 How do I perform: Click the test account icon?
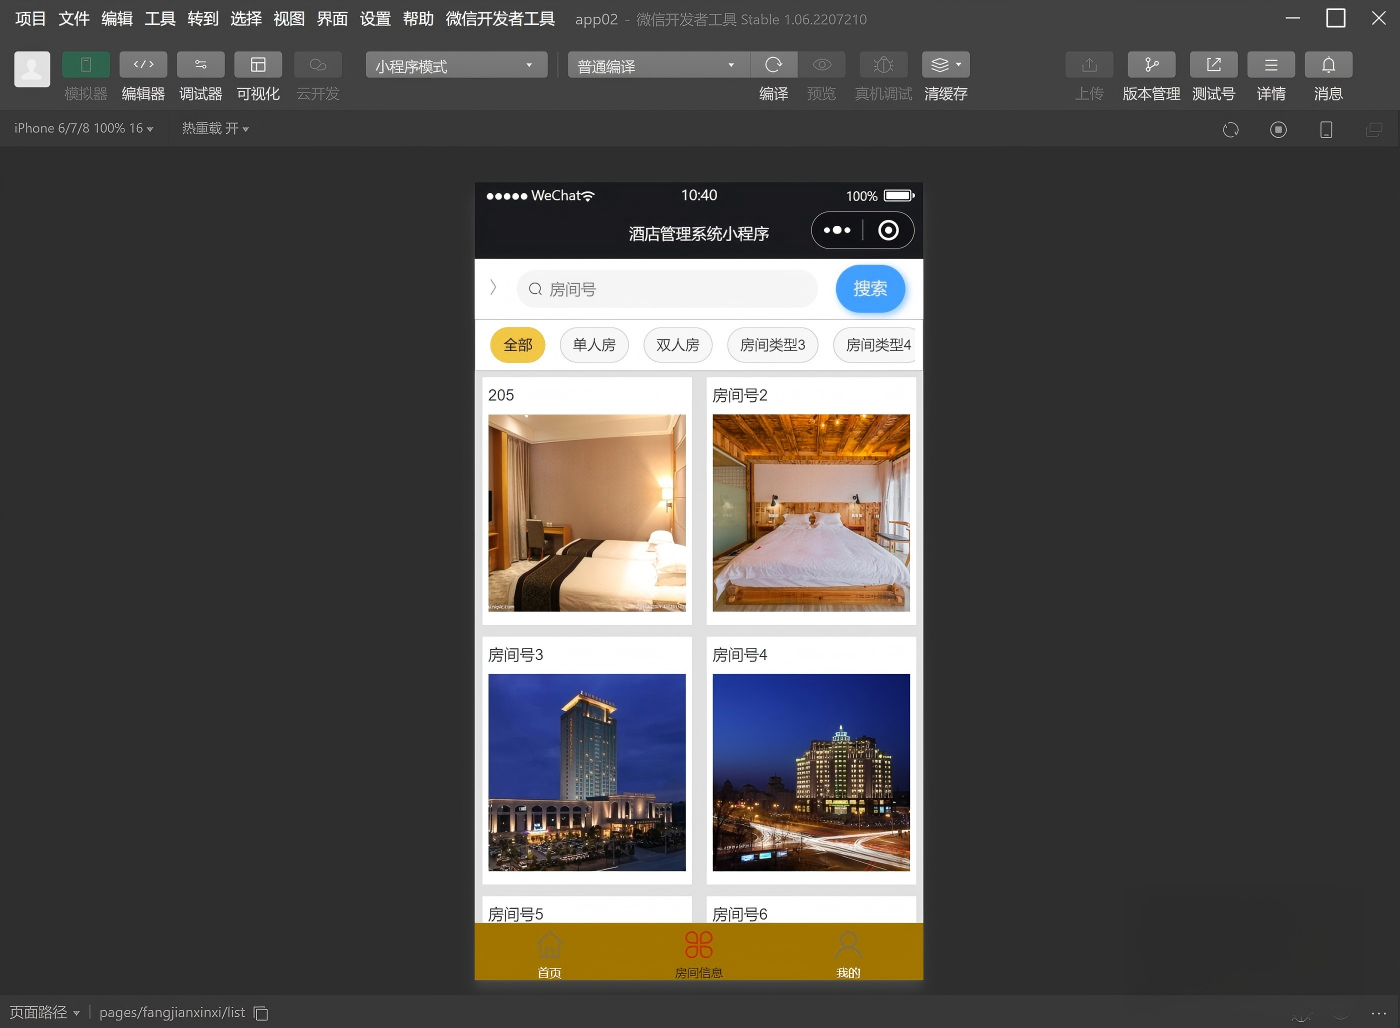pyautogui.click(x=1214, y=65)
